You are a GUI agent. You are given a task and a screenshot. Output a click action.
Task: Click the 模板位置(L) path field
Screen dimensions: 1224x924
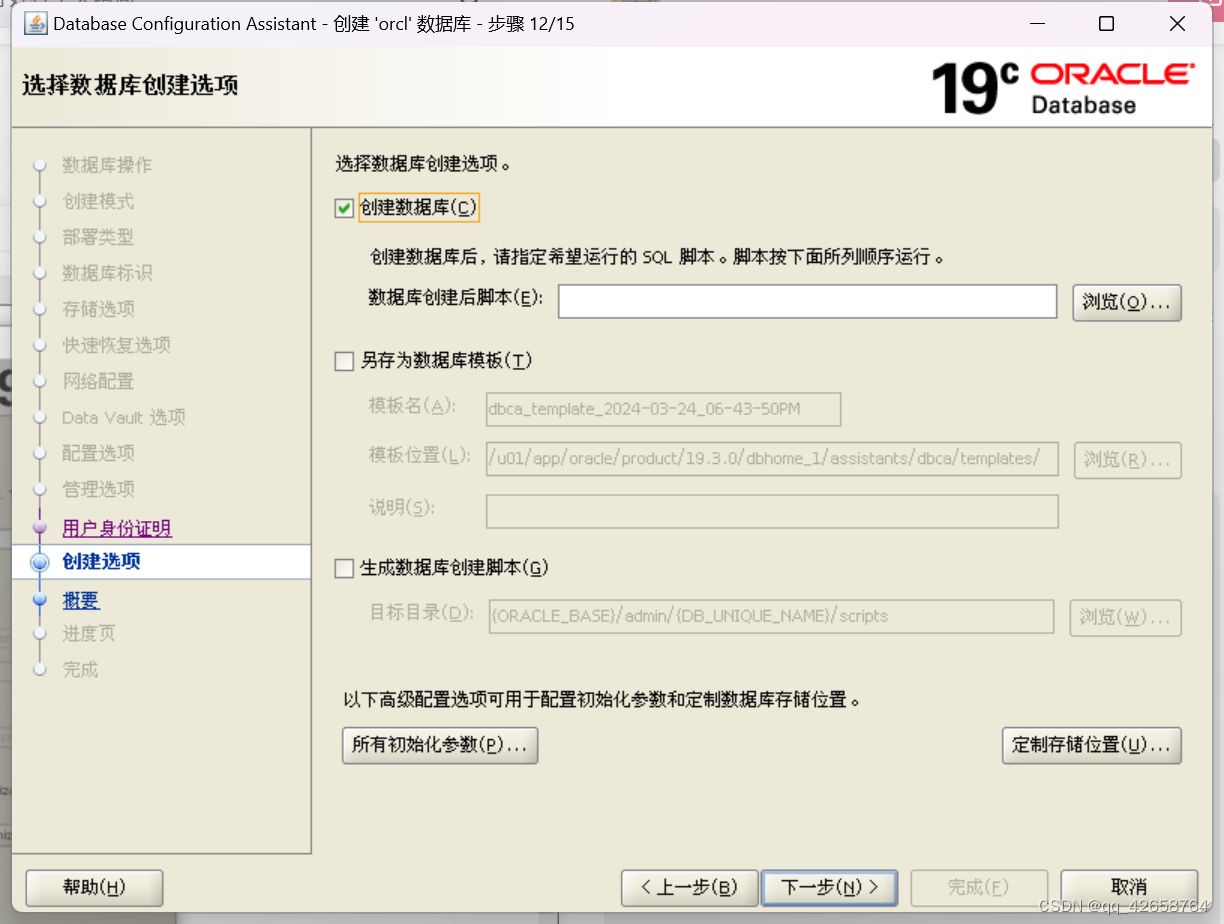pos(772,459)
